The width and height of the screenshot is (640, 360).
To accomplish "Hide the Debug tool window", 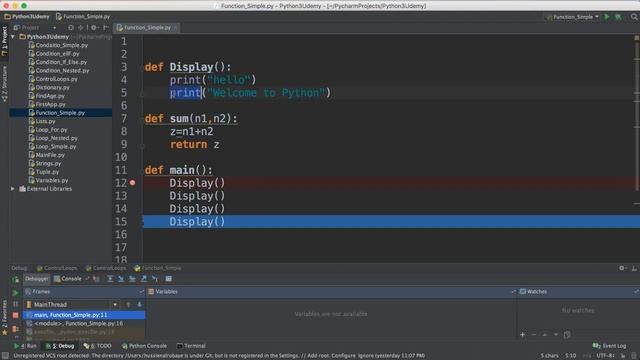I will 634,268.
